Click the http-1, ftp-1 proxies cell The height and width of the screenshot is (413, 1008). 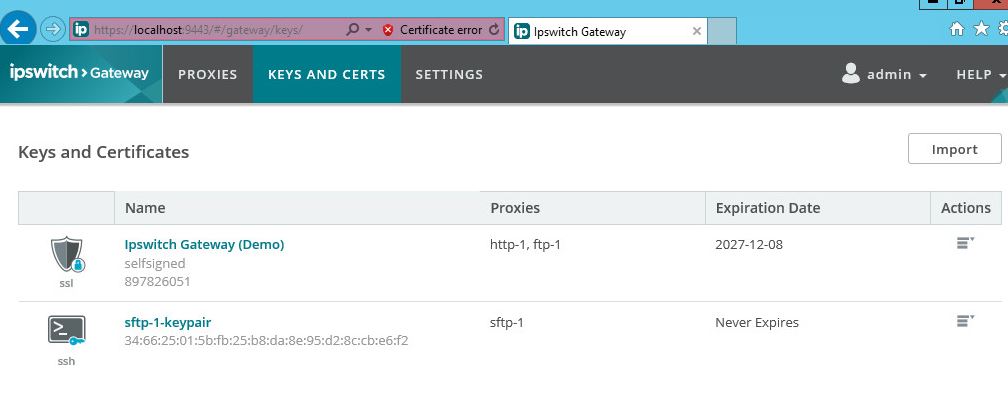(525, 244)
